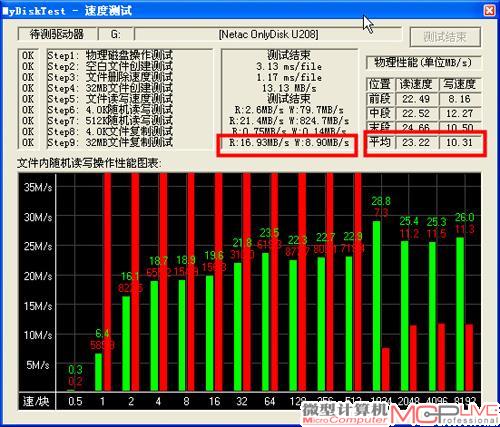This screenshot has width=500, height=427.
Task: Click the short red bar under 7.3
Action: point(386,369)
